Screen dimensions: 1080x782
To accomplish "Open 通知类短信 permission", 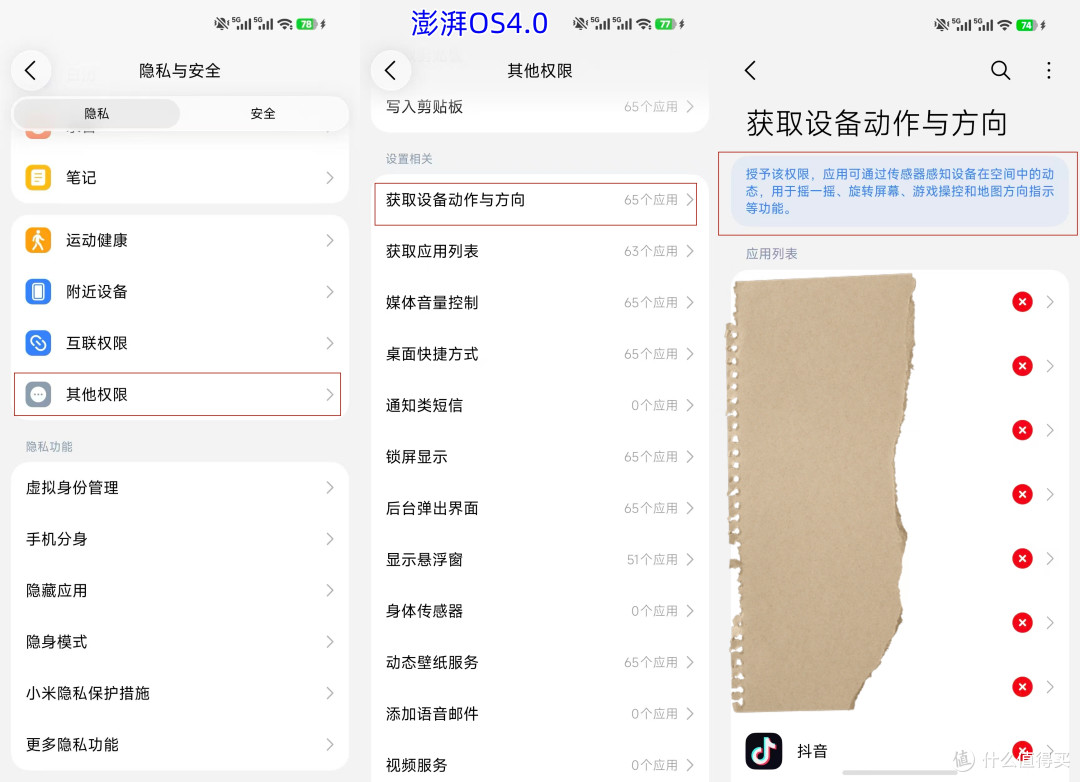I will click(x=540, y=406).
